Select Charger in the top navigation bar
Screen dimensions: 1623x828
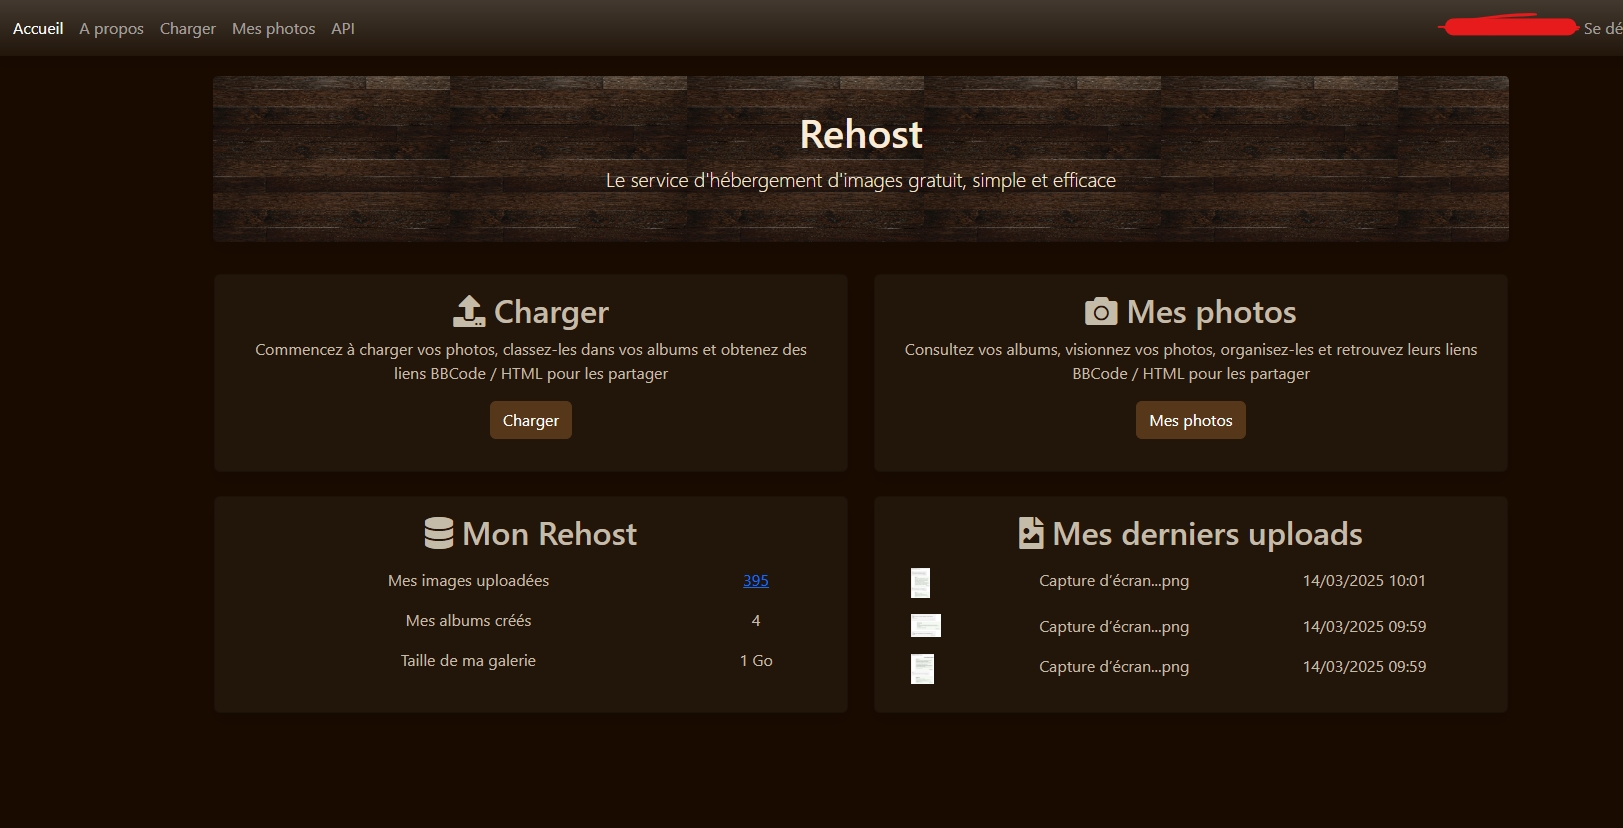(x=188, y=28)
